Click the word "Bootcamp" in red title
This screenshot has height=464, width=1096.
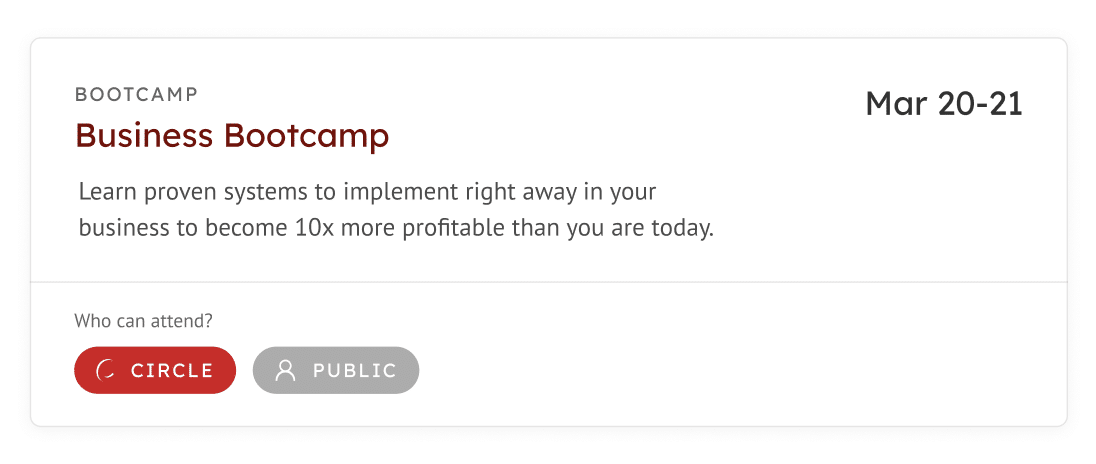tap(306, 136)
